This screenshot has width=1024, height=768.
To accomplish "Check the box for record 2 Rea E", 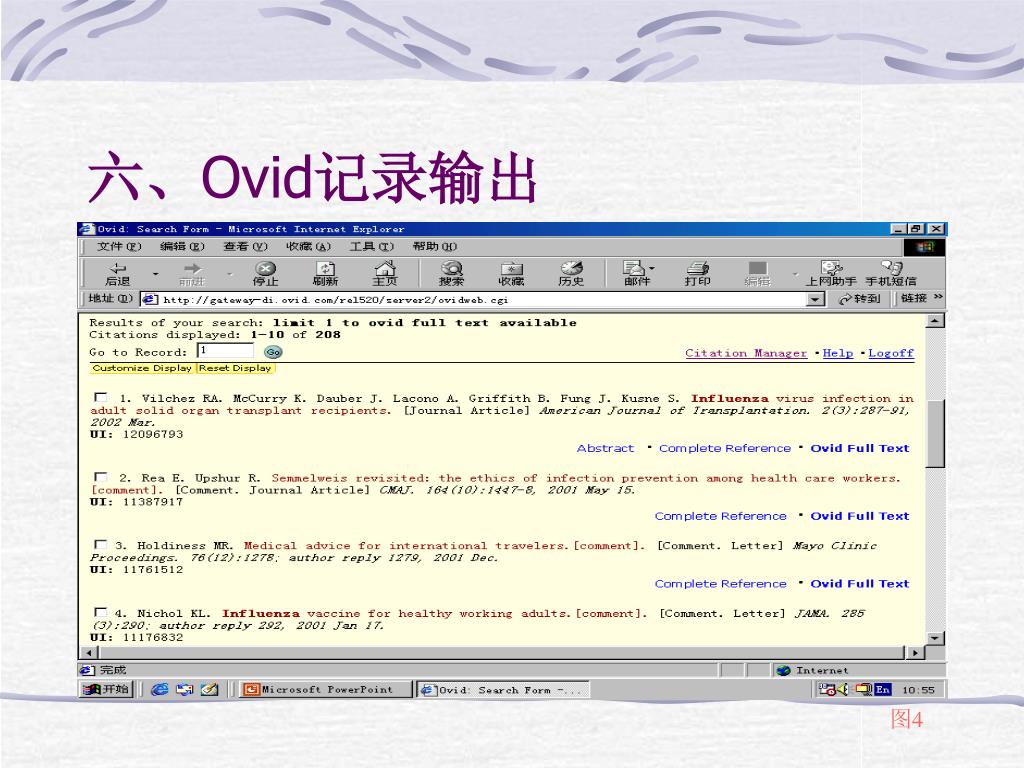I will pos(101,477).
